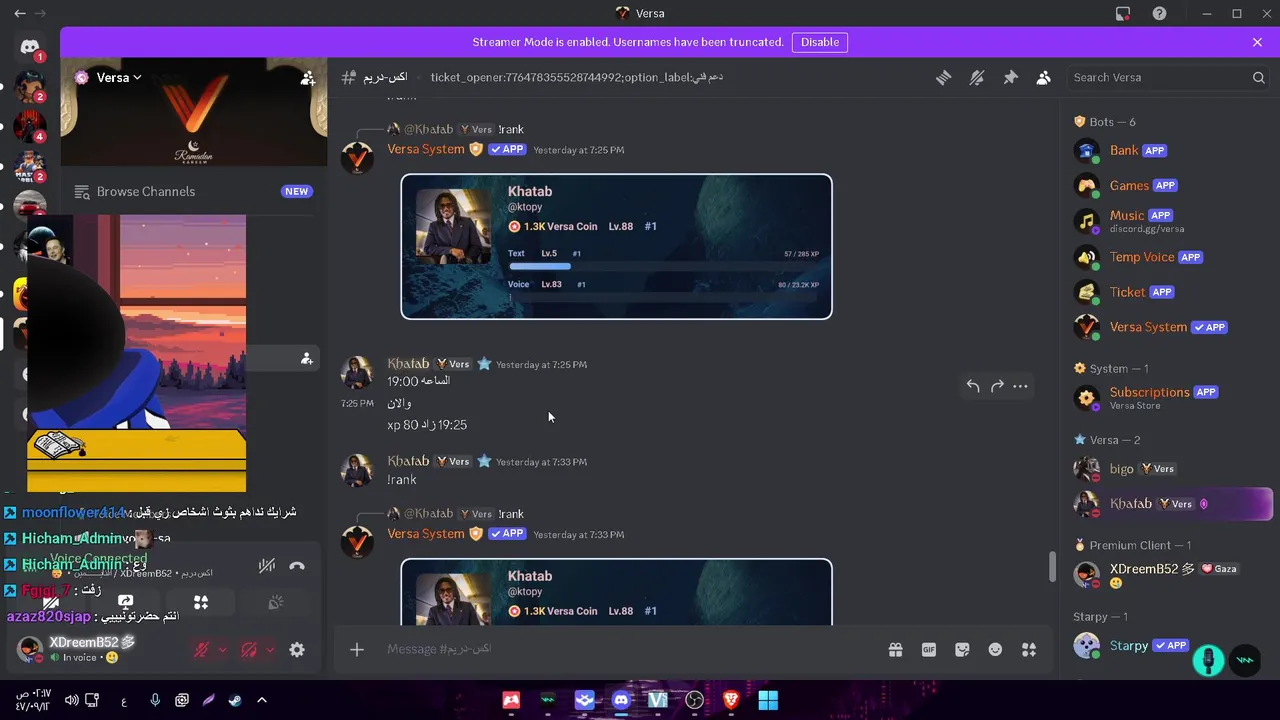Open microphone input options arrow
Viewport: 1280px width, 720px height.
222,650
